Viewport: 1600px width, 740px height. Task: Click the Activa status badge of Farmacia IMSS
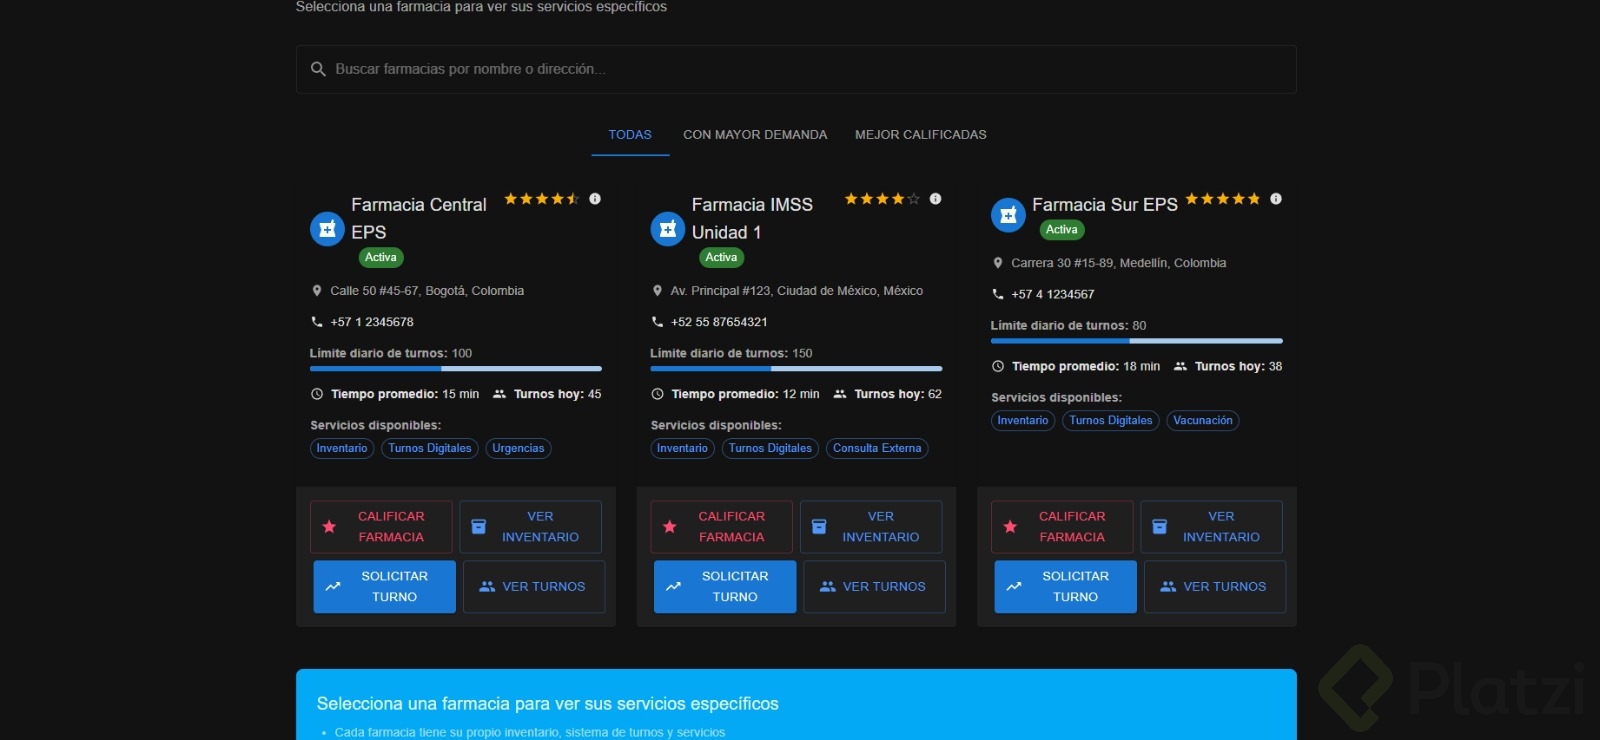(721, 257)
